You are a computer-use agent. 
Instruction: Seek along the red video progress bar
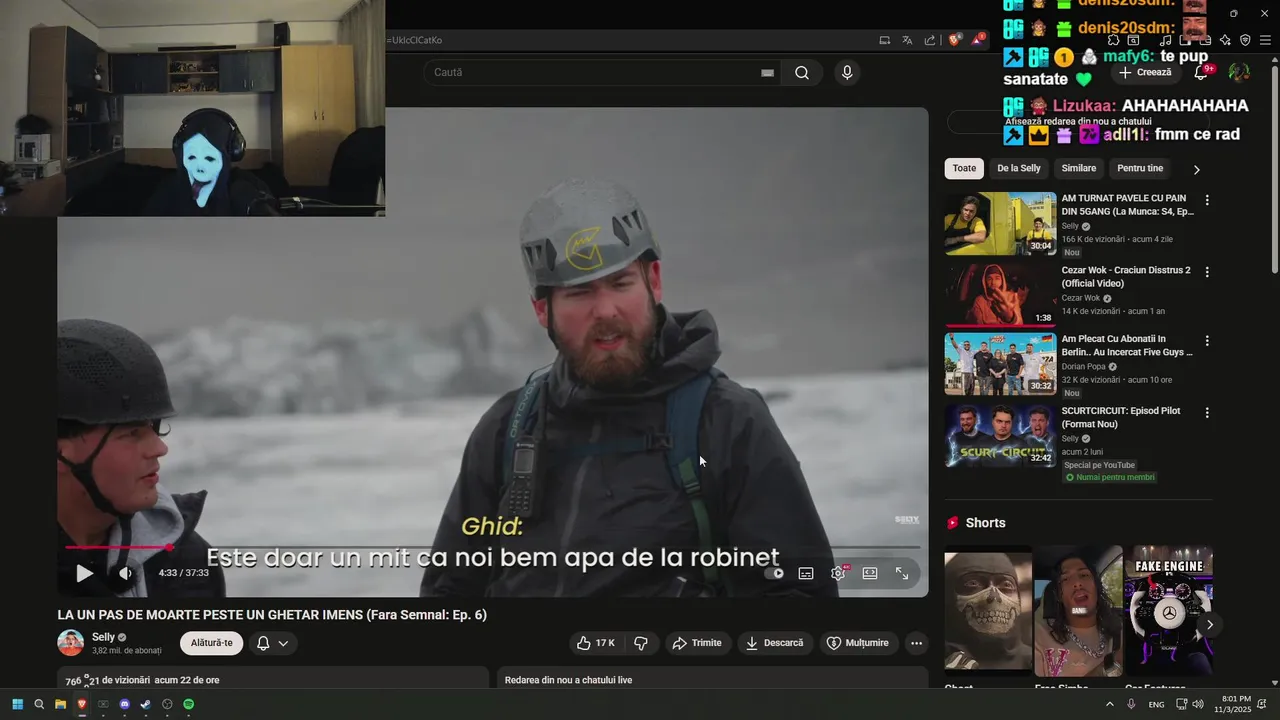point(492,547)
